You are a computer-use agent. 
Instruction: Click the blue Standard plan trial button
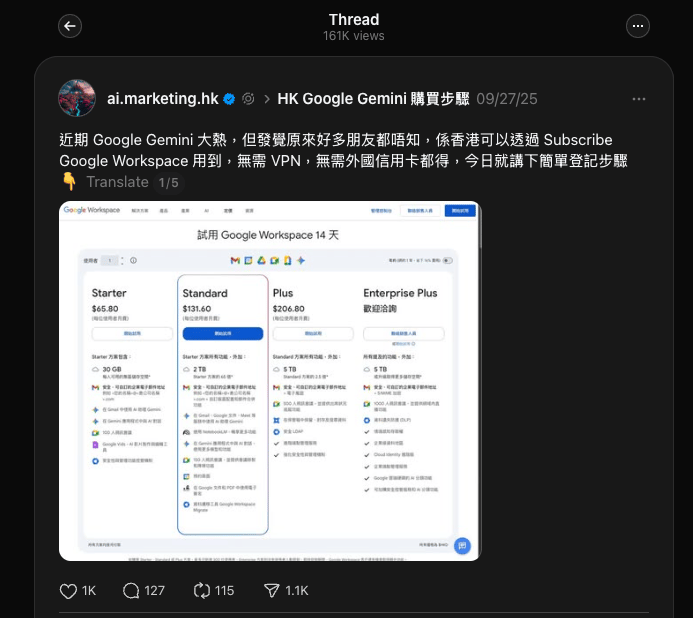click(x=223, y=334)
